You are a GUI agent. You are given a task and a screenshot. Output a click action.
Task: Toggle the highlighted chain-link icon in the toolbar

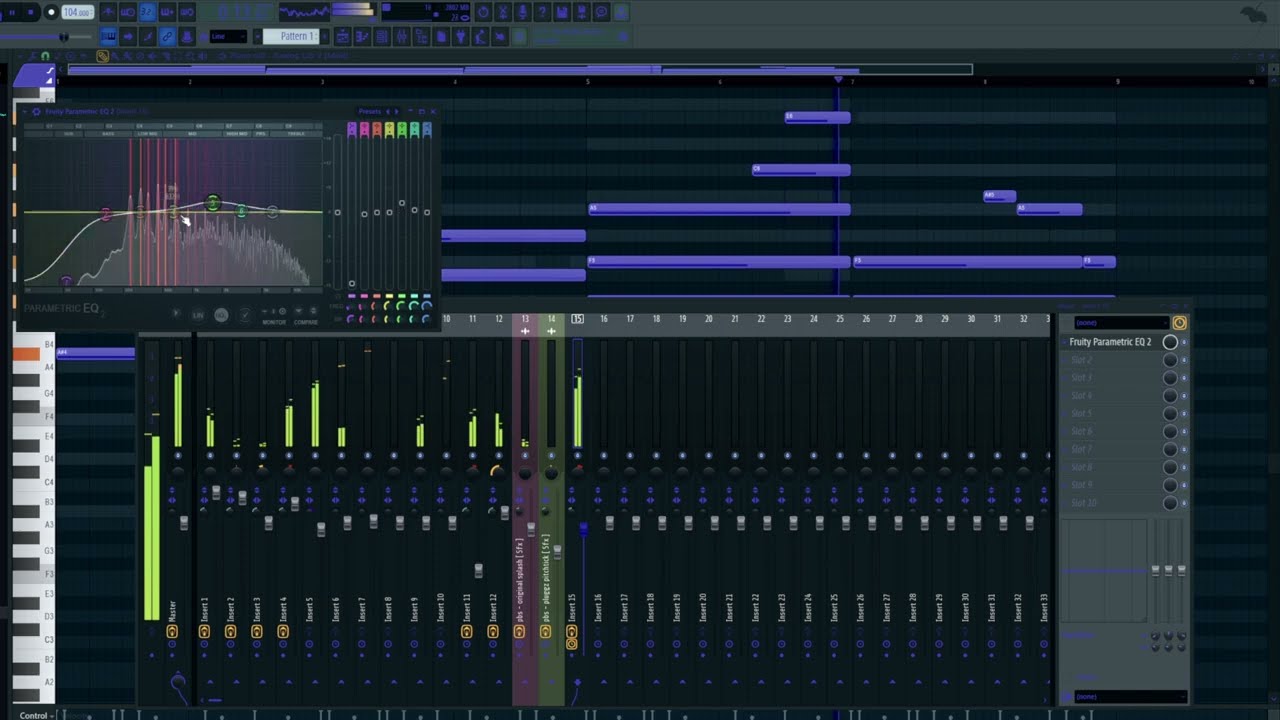click(x=167, y=36)
